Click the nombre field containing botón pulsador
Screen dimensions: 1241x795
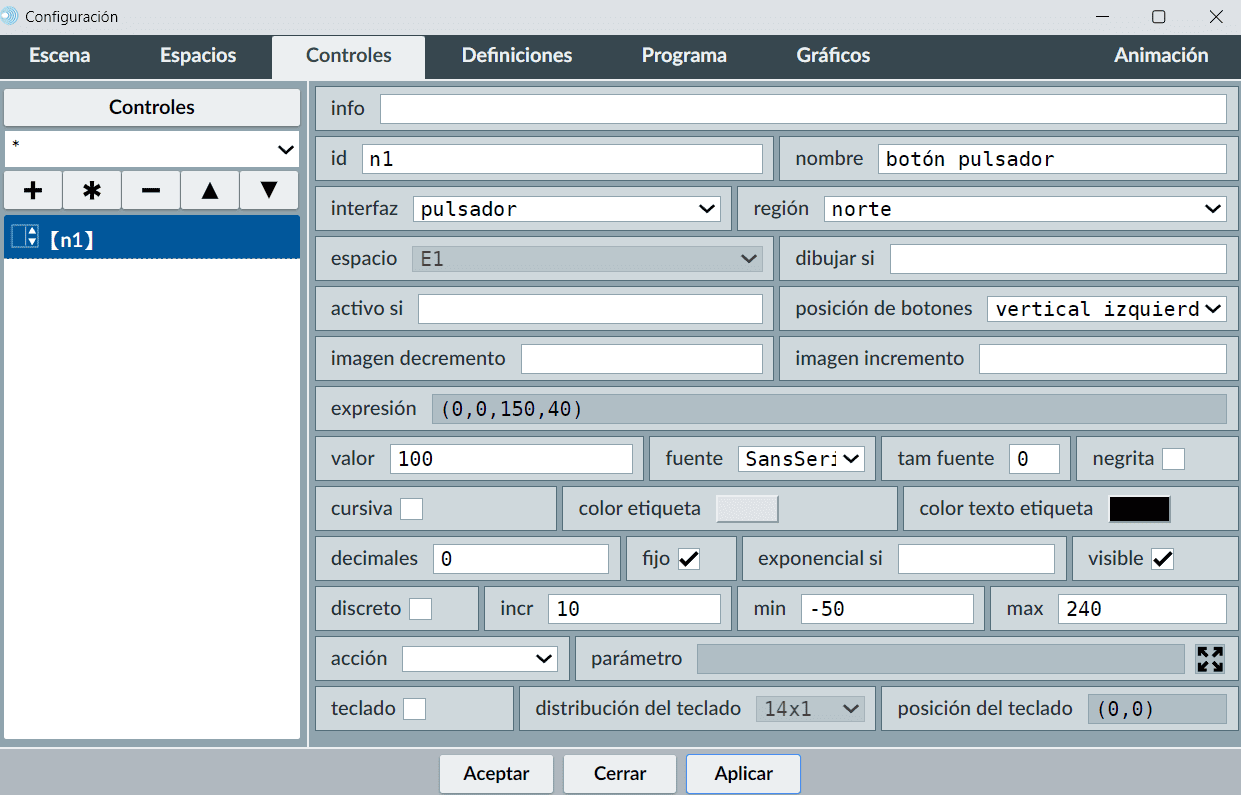tap(1051, 159)
